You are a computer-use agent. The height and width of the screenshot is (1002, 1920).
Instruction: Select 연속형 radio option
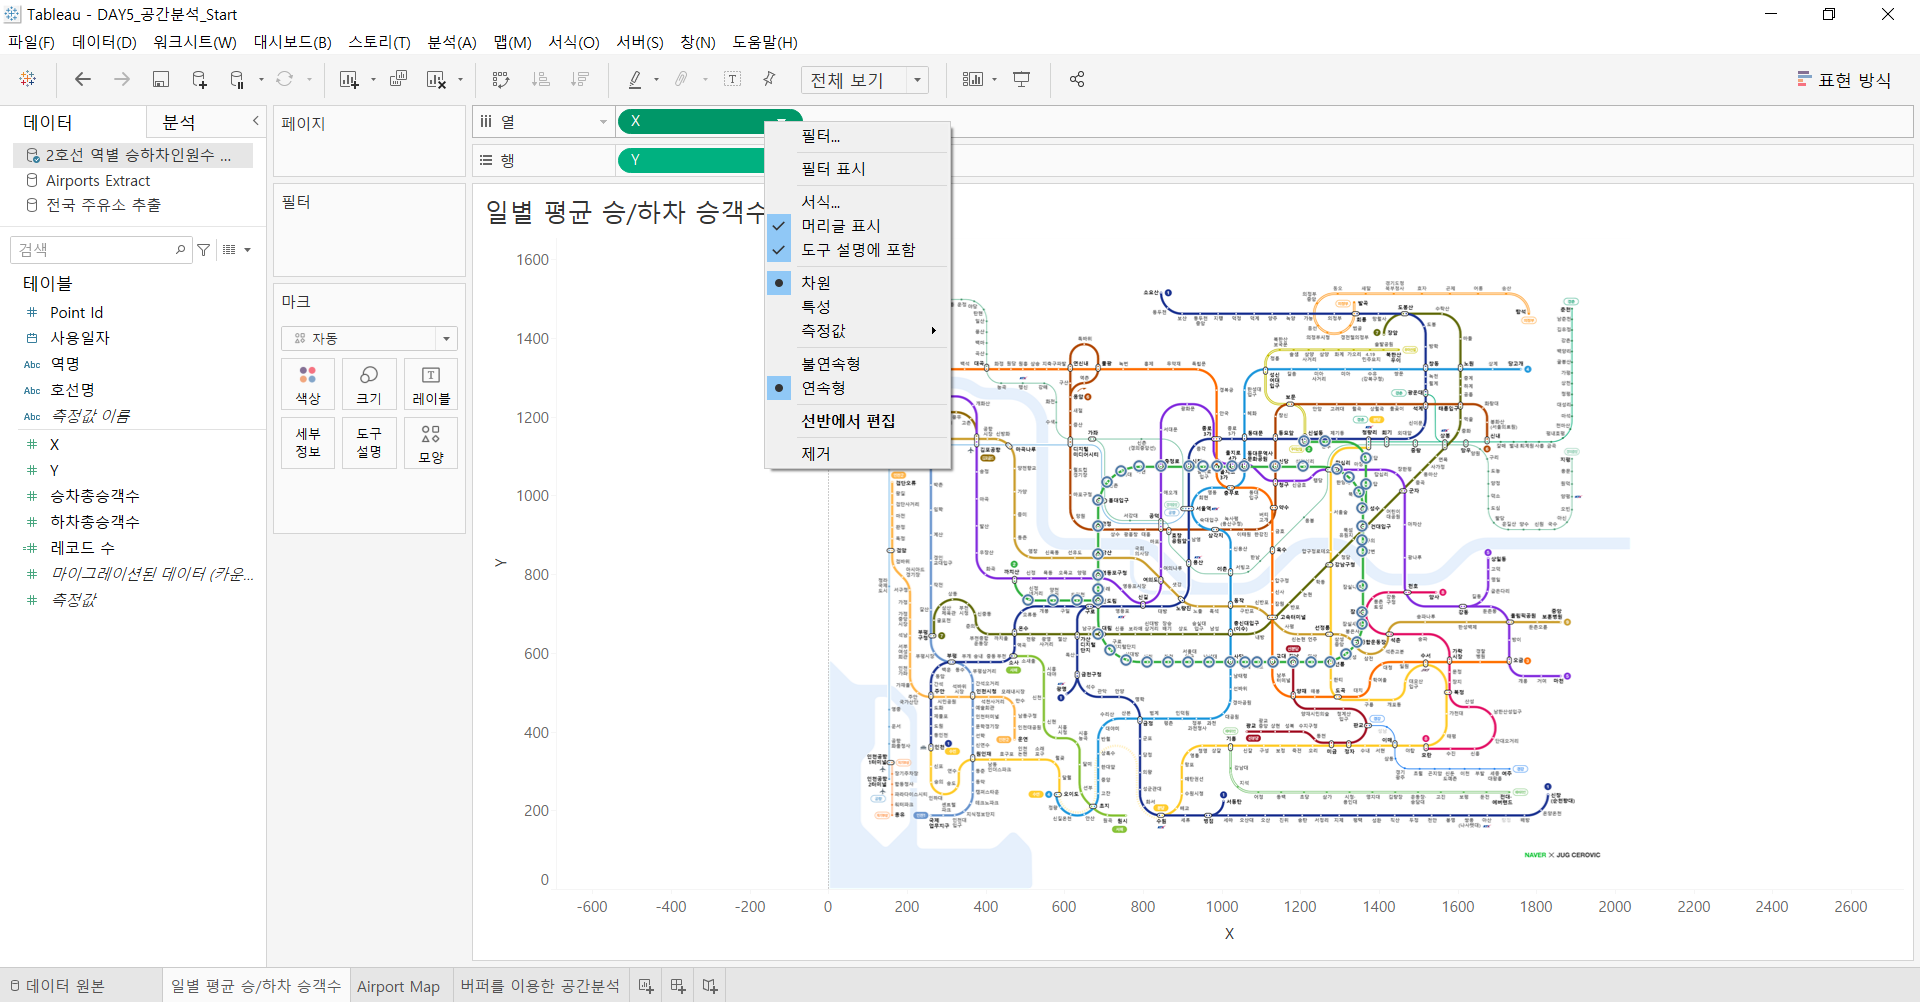point(857,388)
